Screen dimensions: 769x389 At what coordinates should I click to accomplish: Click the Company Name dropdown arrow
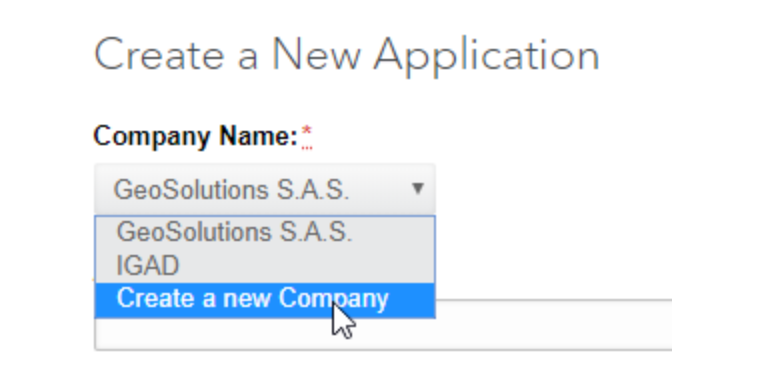coord(417,189)
